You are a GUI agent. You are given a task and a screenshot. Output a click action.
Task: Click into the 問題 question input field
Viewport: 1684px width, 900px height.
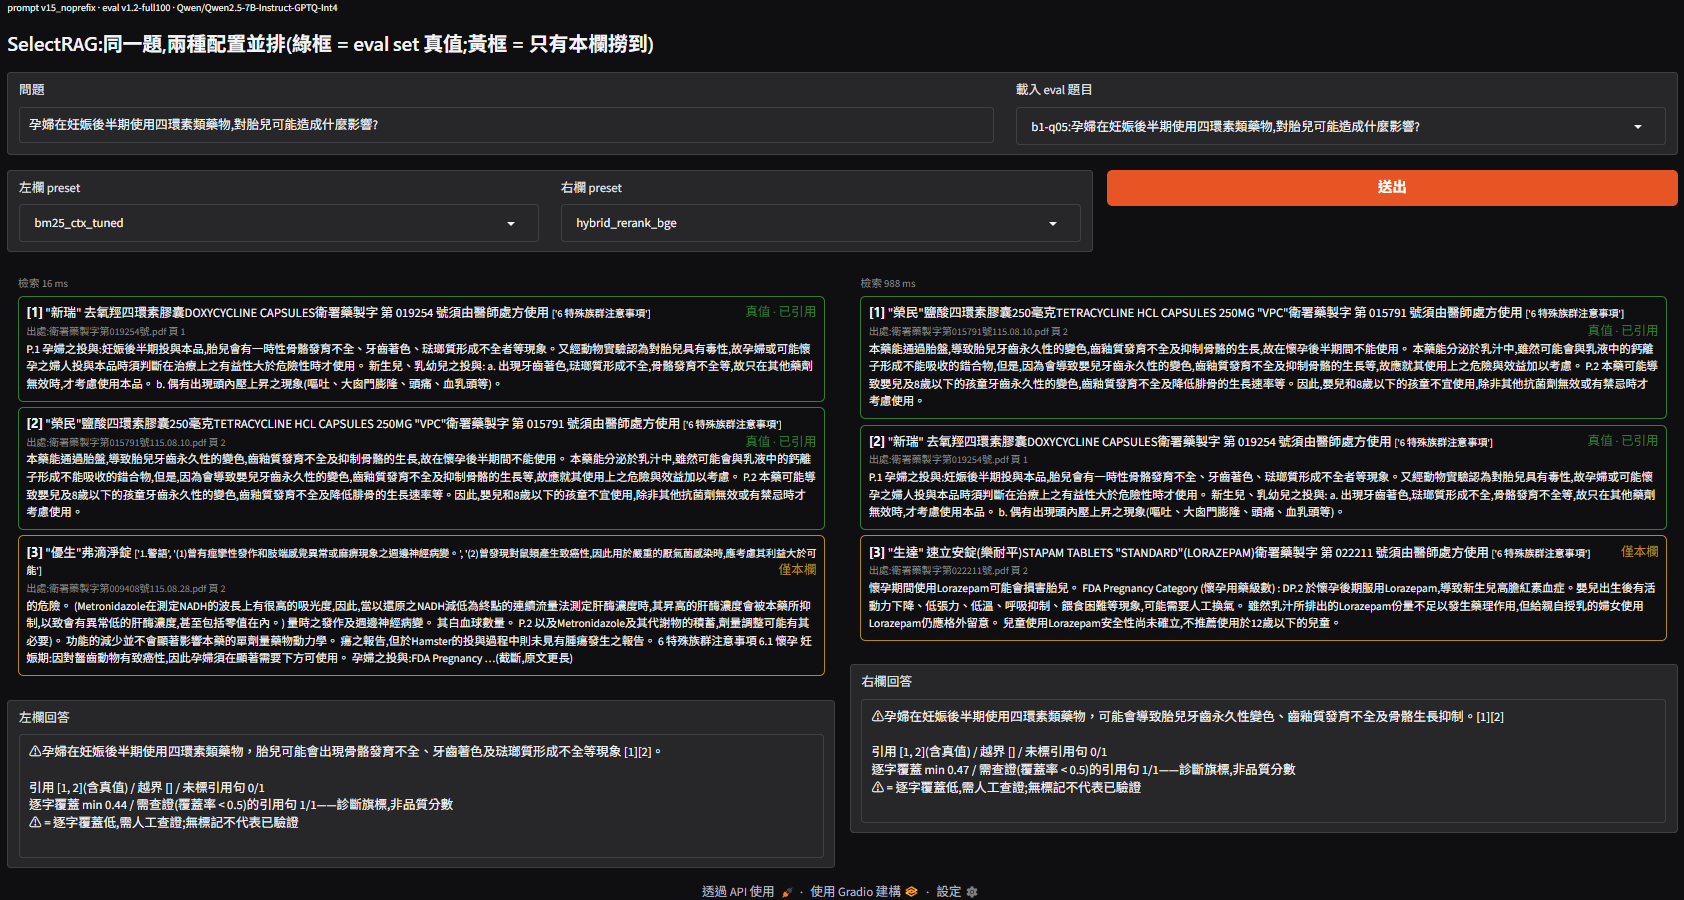tap(506, 125)
